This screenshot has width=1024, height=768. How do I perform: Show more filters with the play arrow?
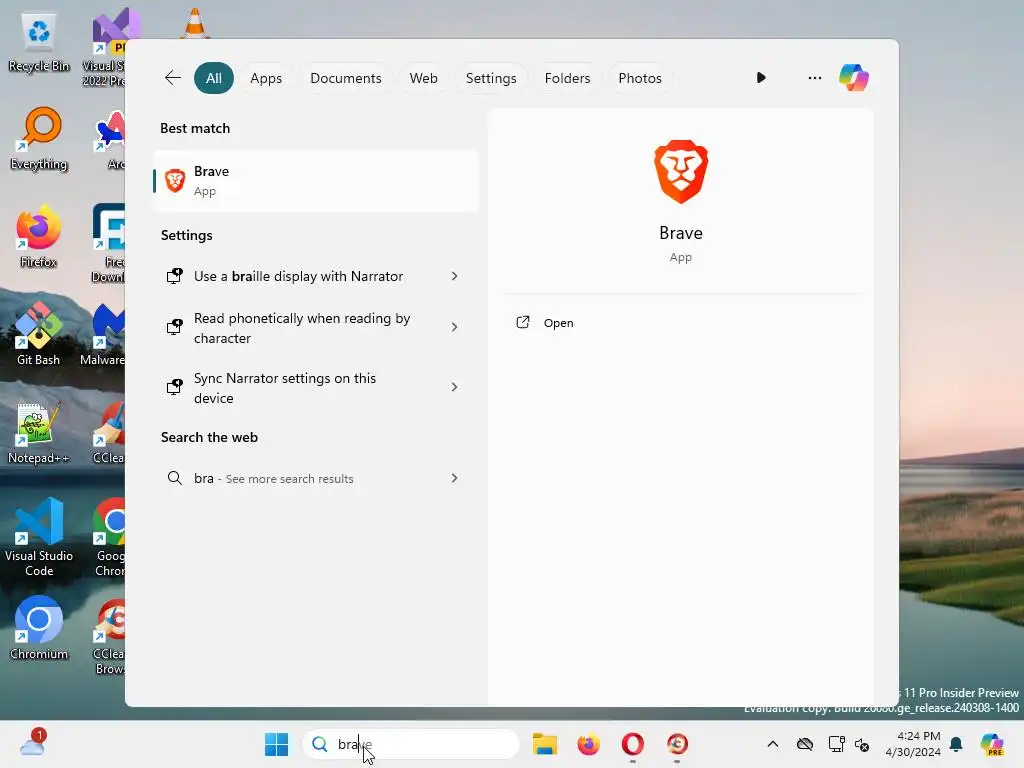[x=761, y=78]
